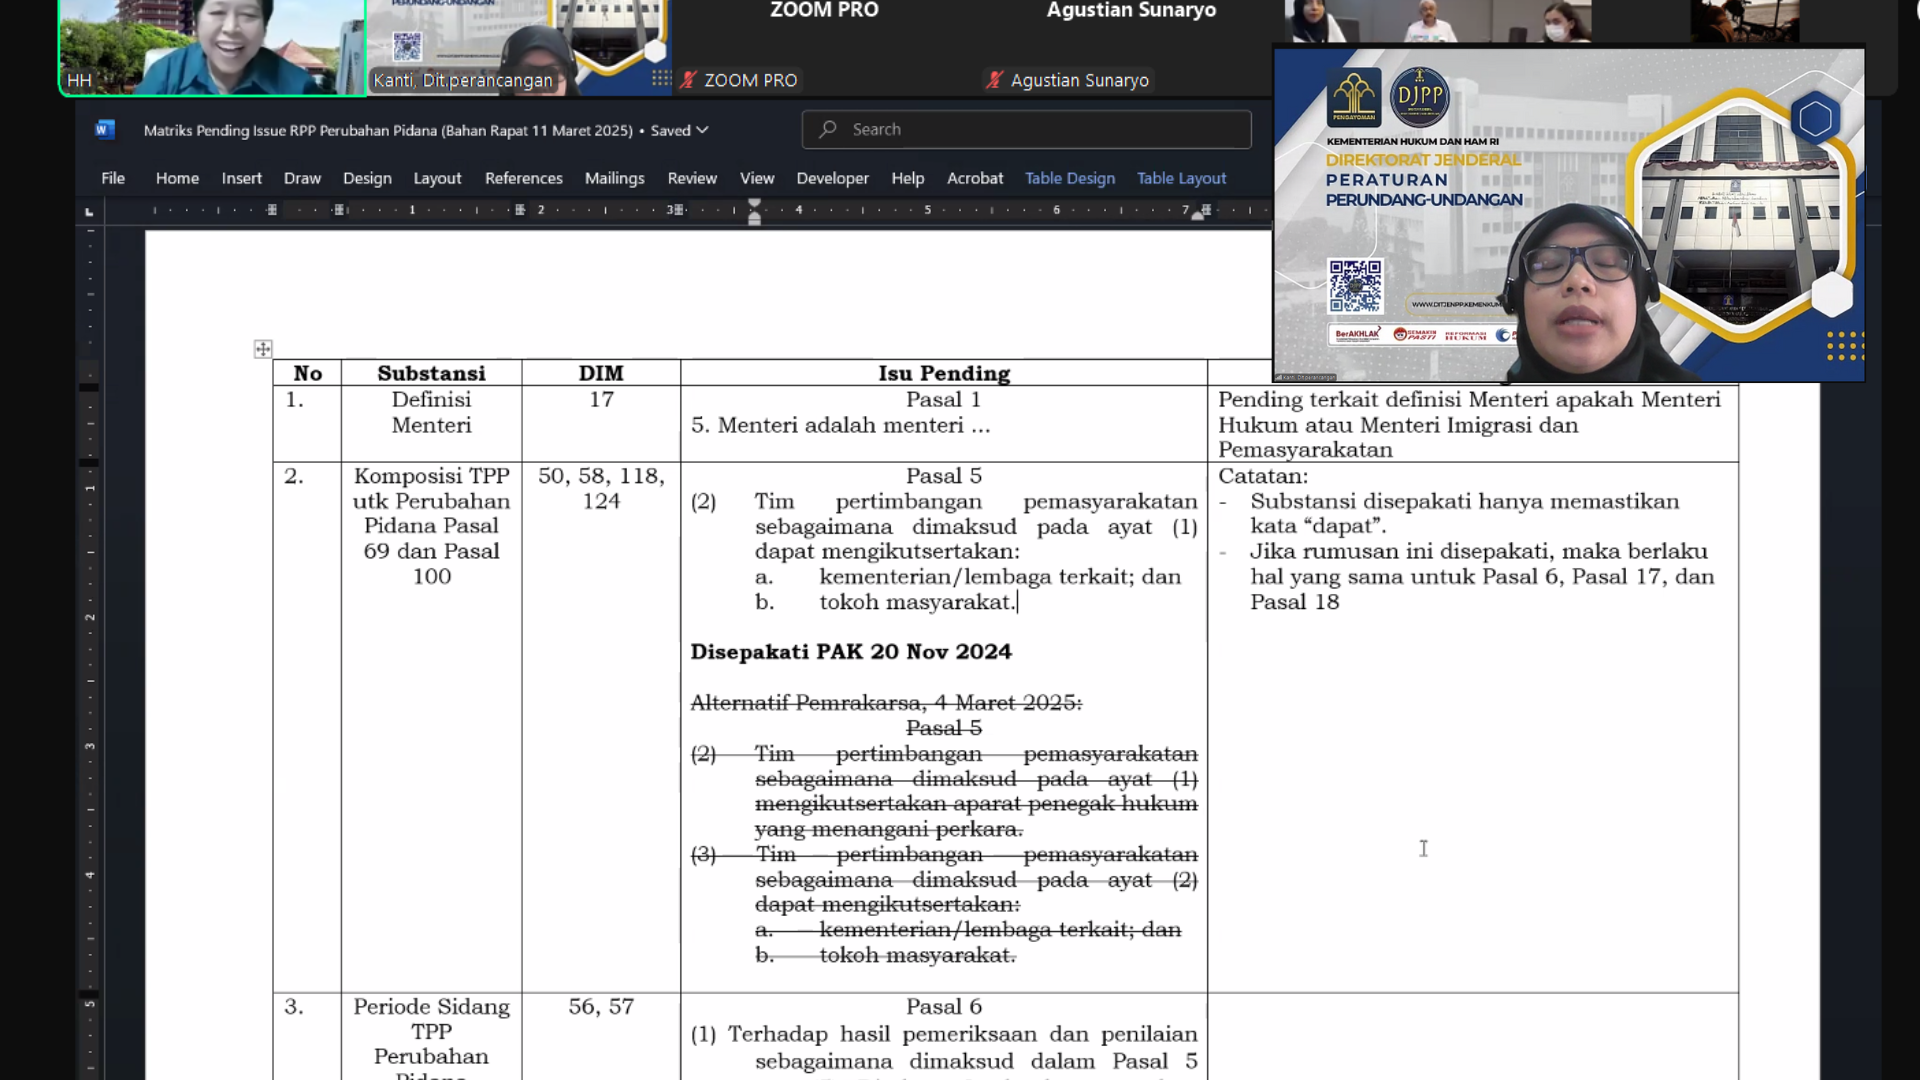Select Kanti Dit.perancangan video tile
The image size is (1920, 1080).
coord(518,47)
